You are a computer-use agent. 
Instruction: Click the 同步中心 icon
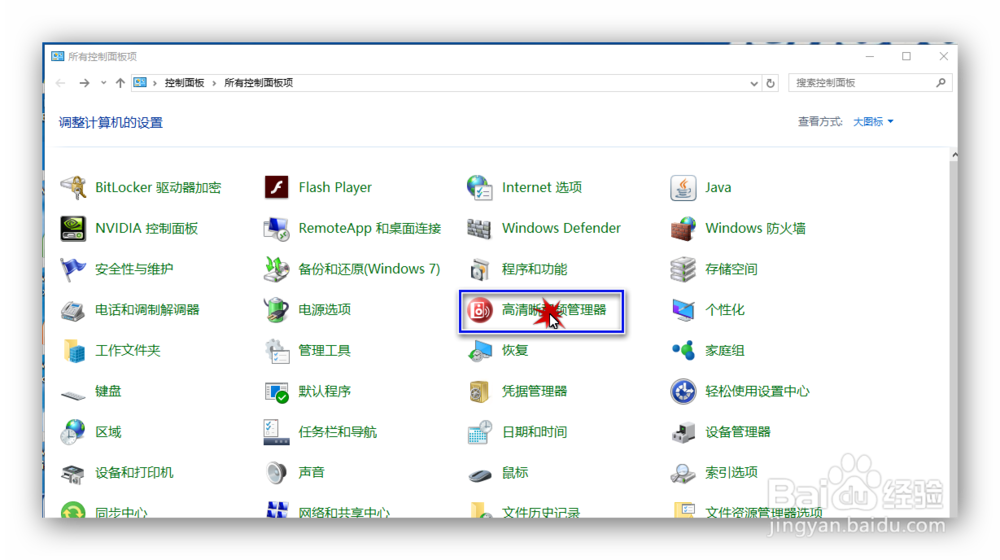[x=73, y=510]
